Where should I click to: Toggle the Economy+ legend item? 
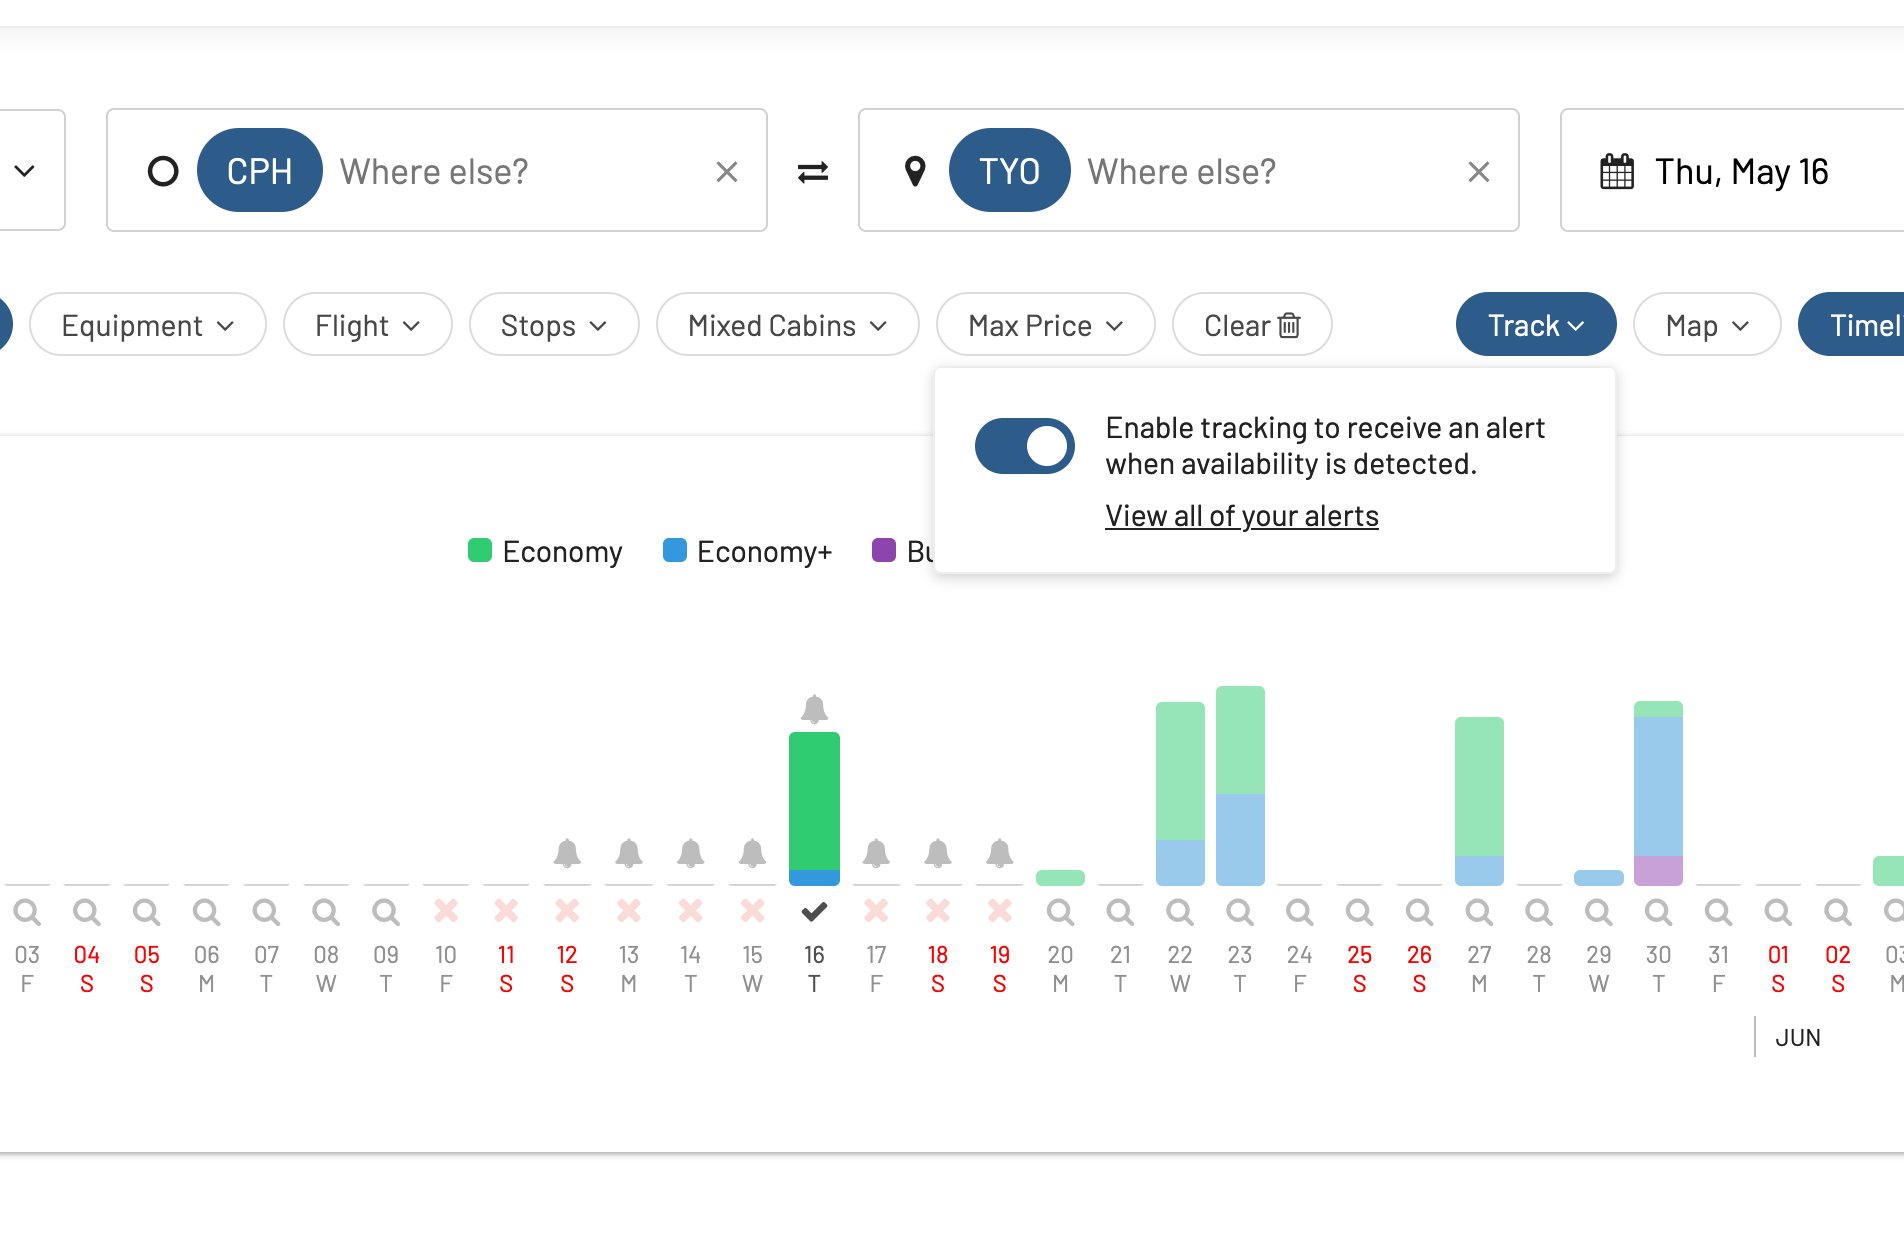click(747, 551)
